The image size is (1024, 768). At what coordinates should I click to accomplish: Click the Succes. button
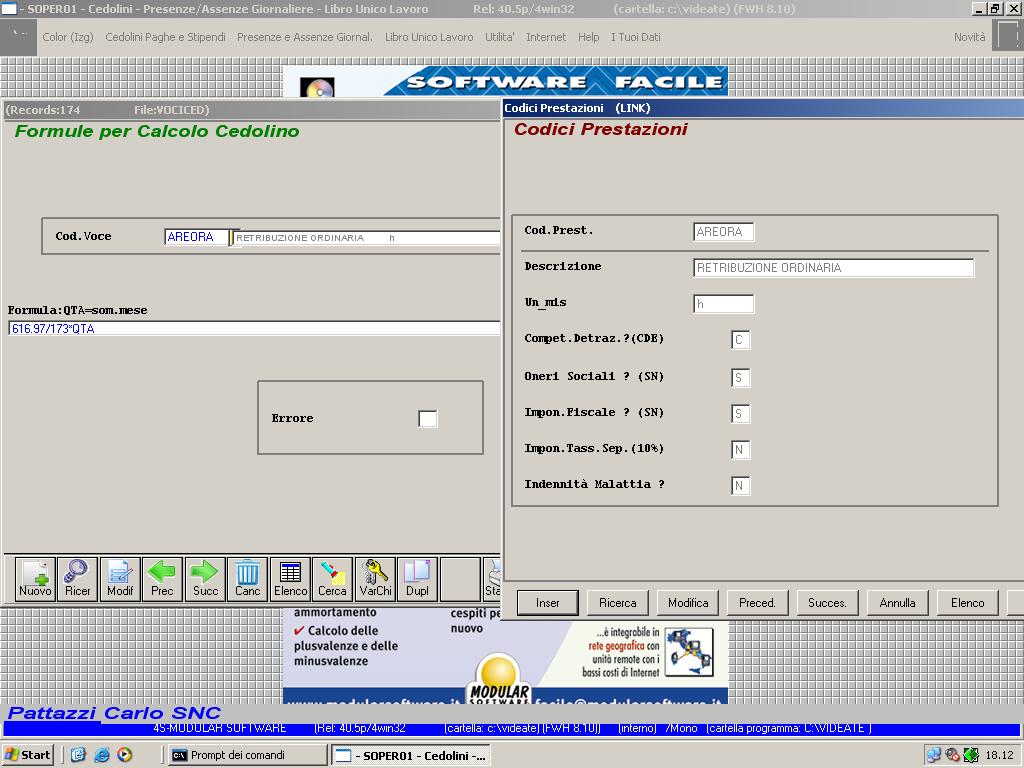(x=827, y=603)
